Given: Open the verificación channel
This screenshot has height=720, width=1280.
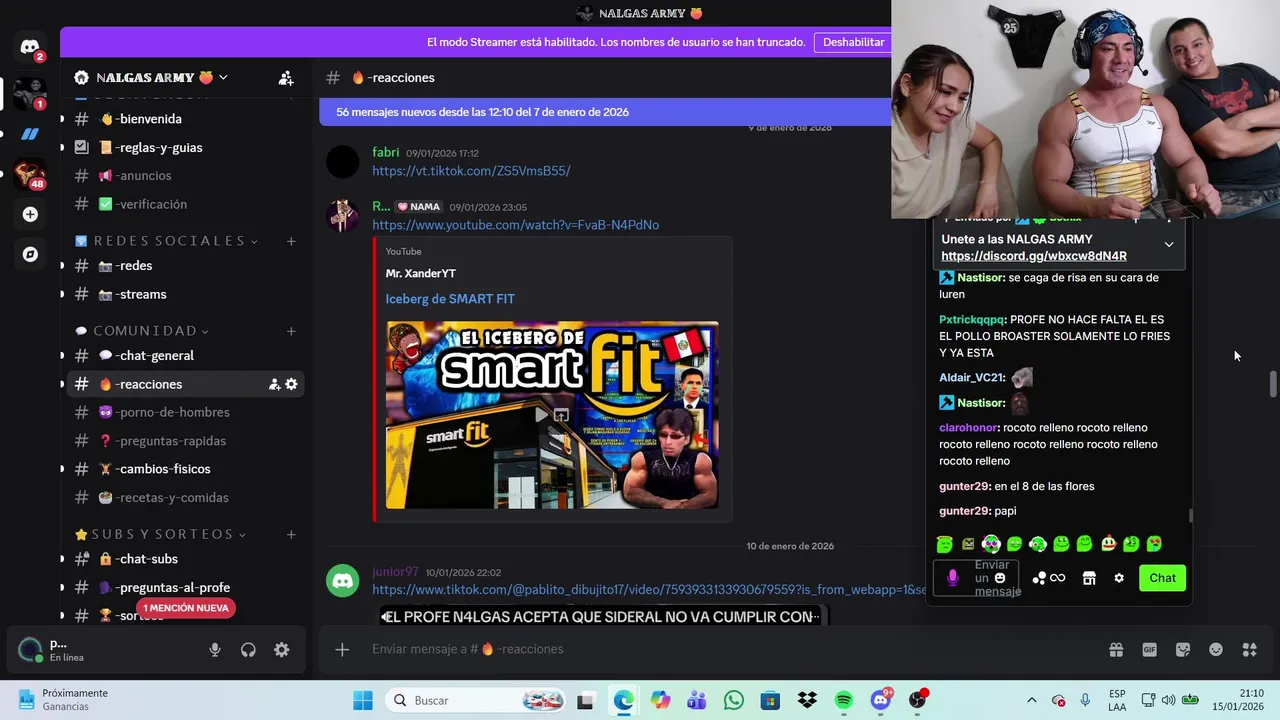Looking at the screenshot, I should [185, 204].
